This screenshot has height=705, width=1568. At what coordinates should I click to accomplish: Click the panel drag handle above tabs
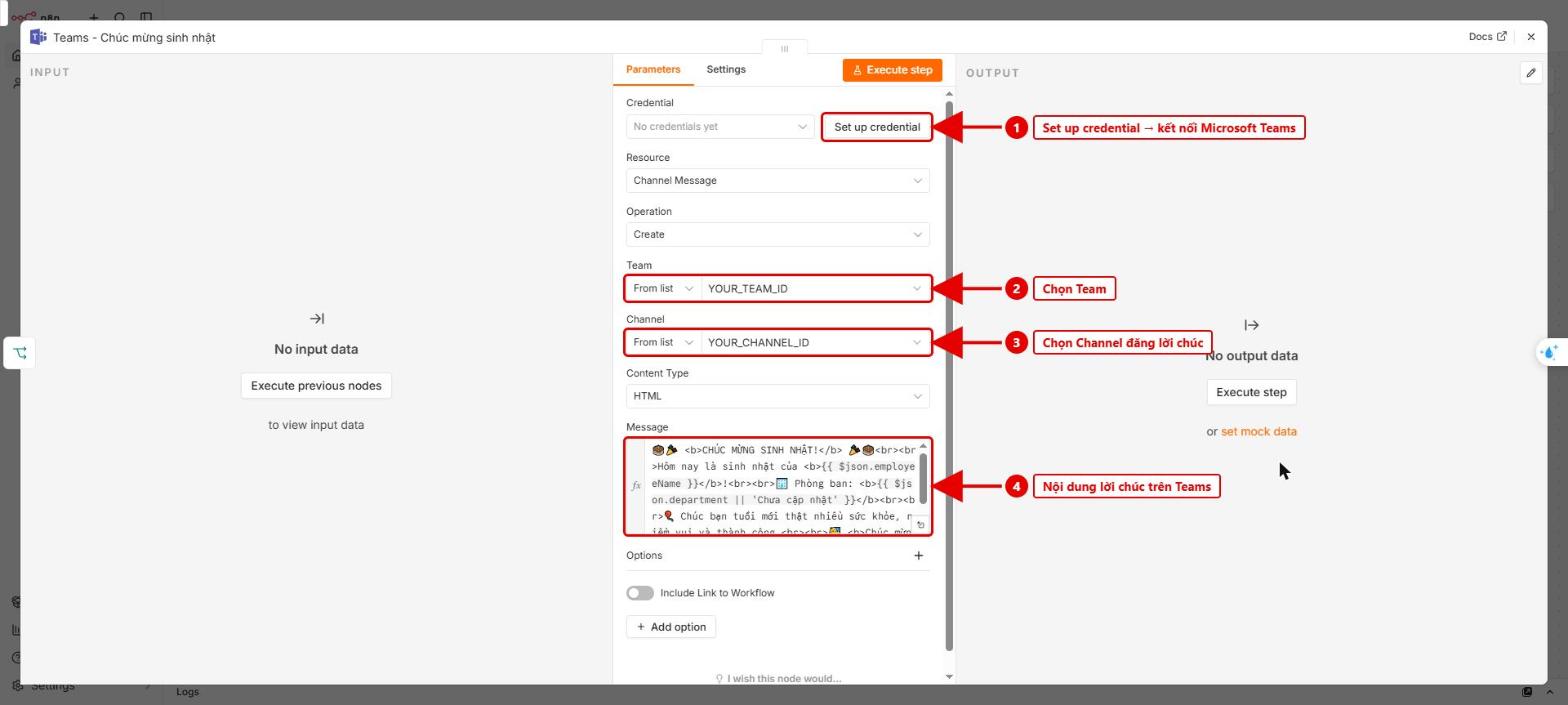(784, 48)
